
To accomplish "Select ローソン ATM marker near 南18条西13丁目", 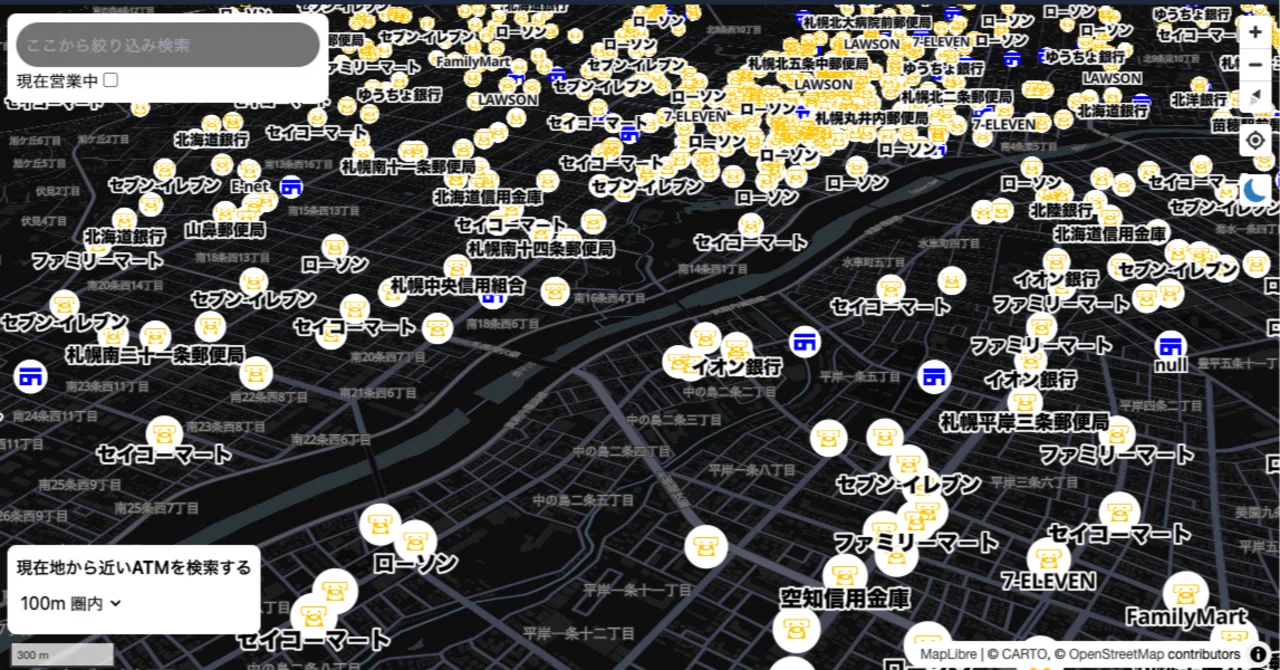I will (x=334, y=248).
